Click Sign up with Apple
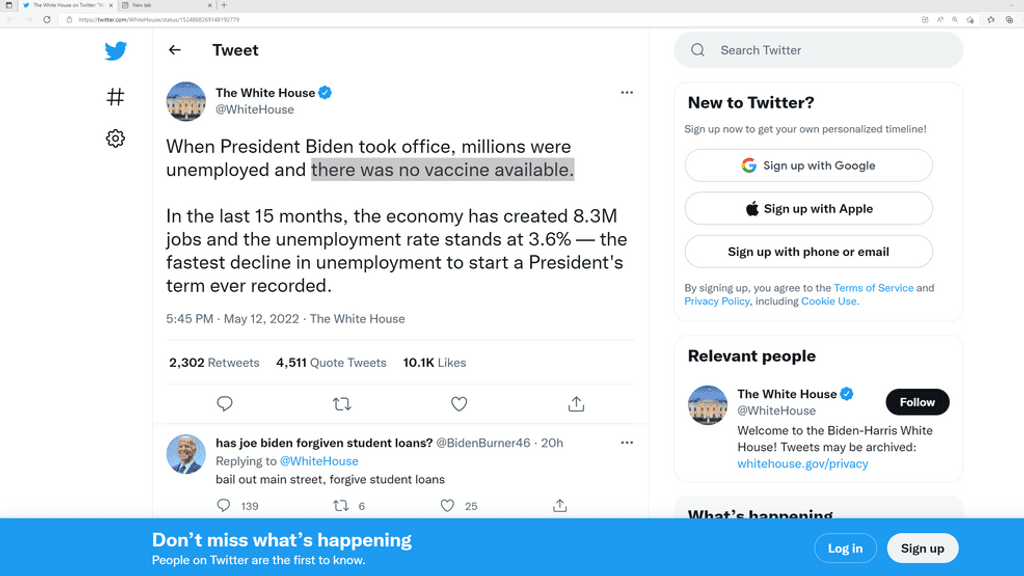The width and height of the screenshot is (1024, 576). tap(808, 209)
